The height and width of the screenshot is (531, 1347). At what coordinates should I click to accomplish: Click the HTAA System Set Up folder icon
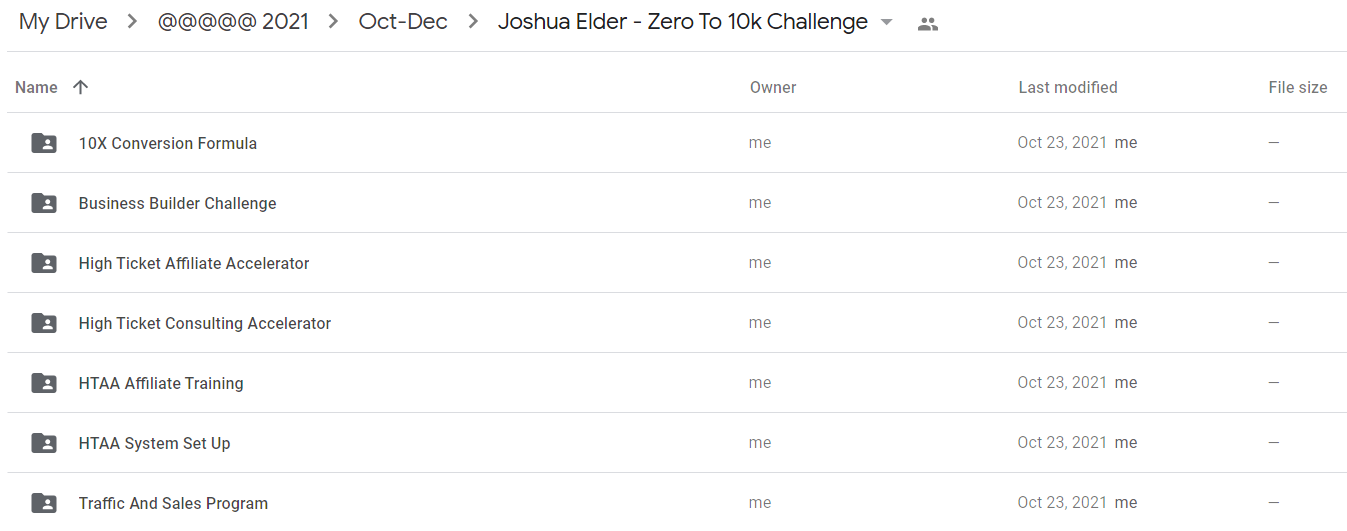point(44,443)
